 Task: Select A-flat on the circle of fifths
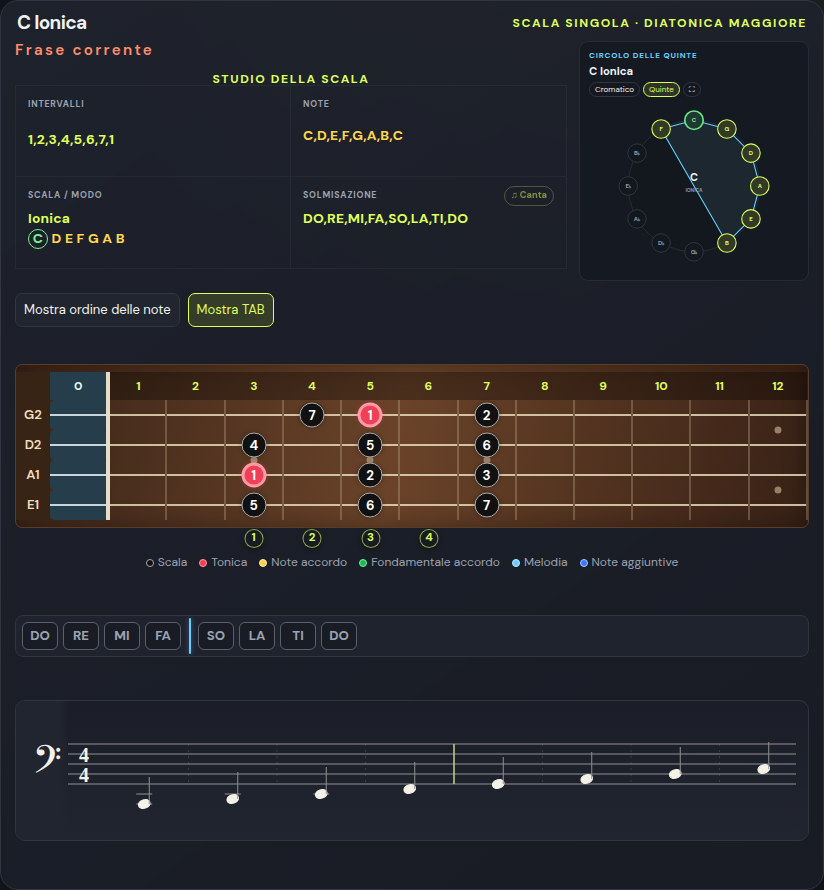pos(637,219)
